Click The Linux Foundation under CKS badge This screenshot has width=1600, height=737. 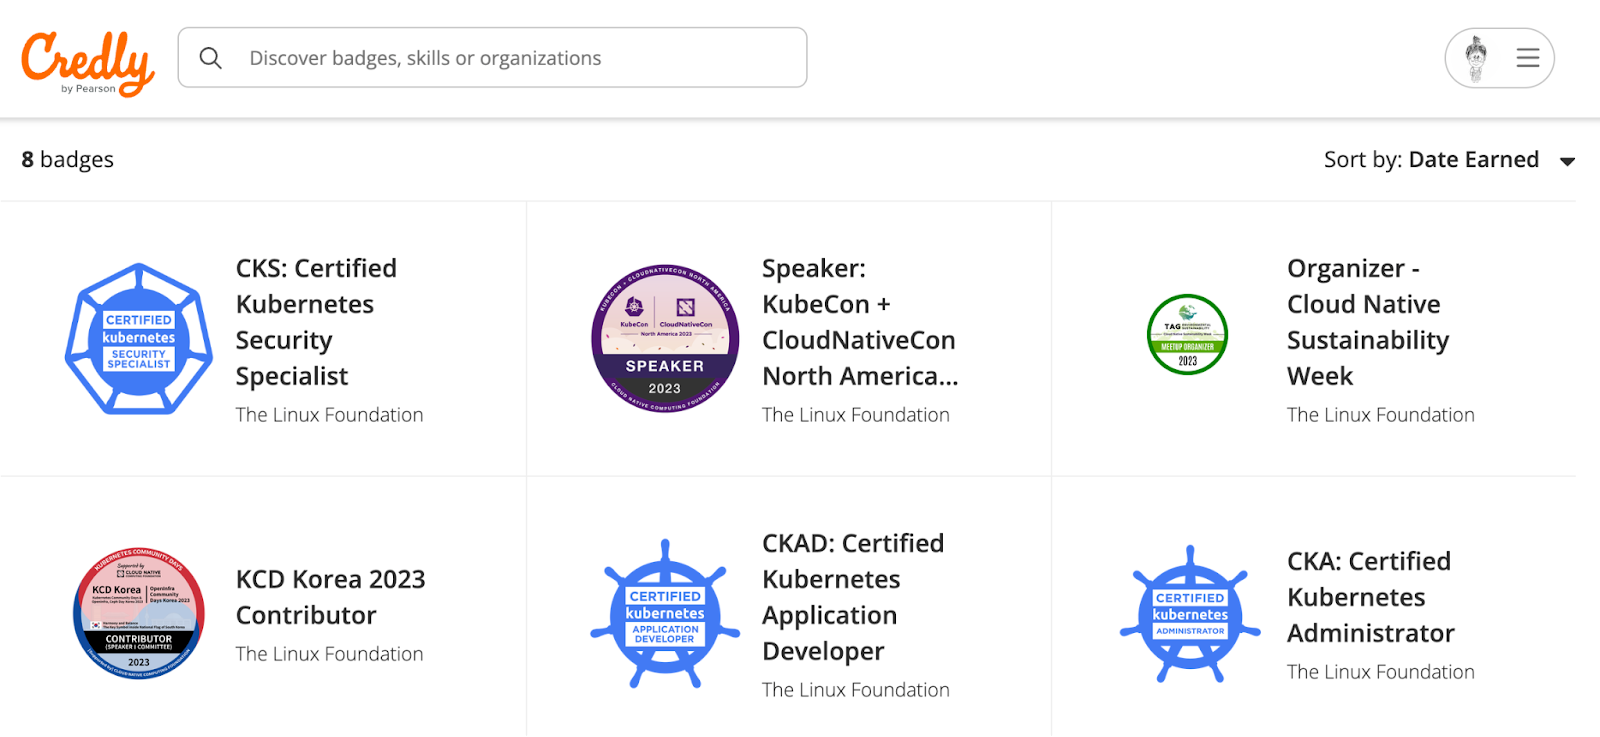point(329,415)
